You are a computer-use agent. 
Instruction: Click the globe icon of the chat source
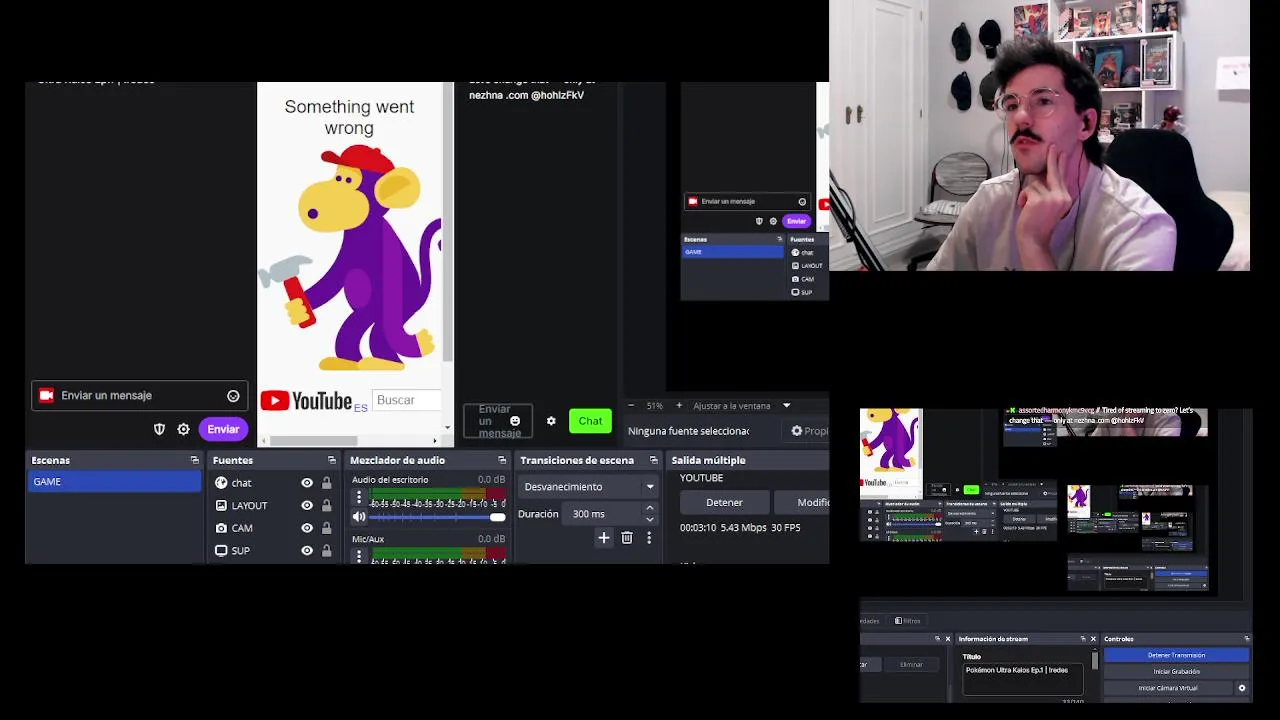[x=221, y=483]
